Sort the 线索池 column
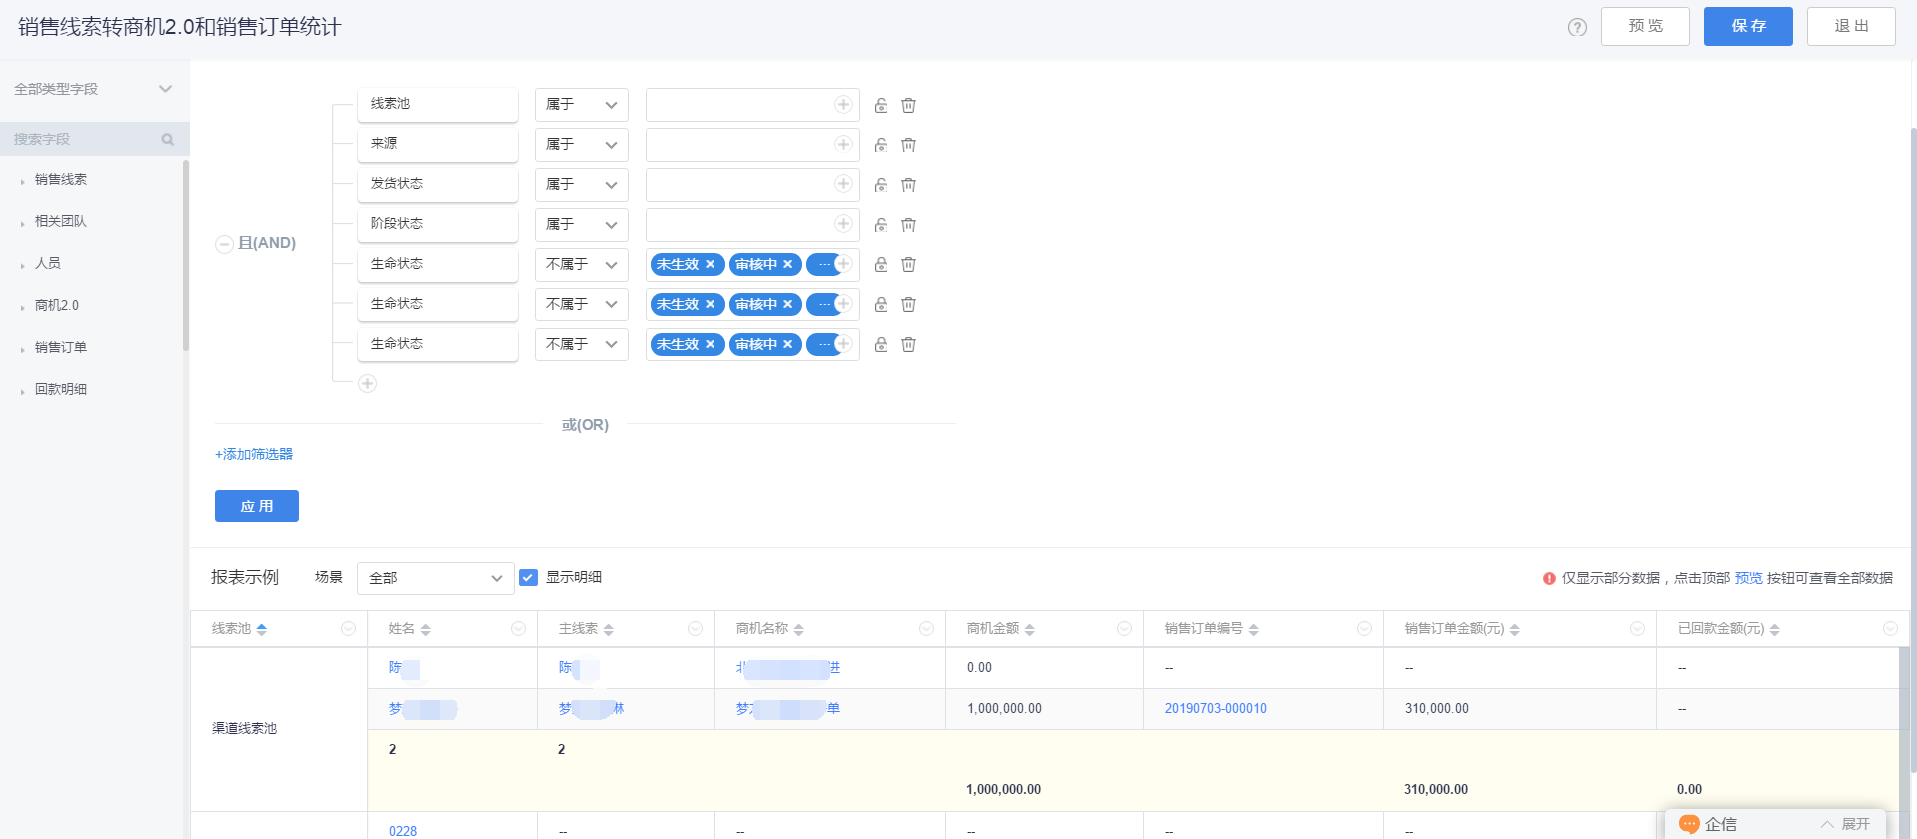 point(262,629)
